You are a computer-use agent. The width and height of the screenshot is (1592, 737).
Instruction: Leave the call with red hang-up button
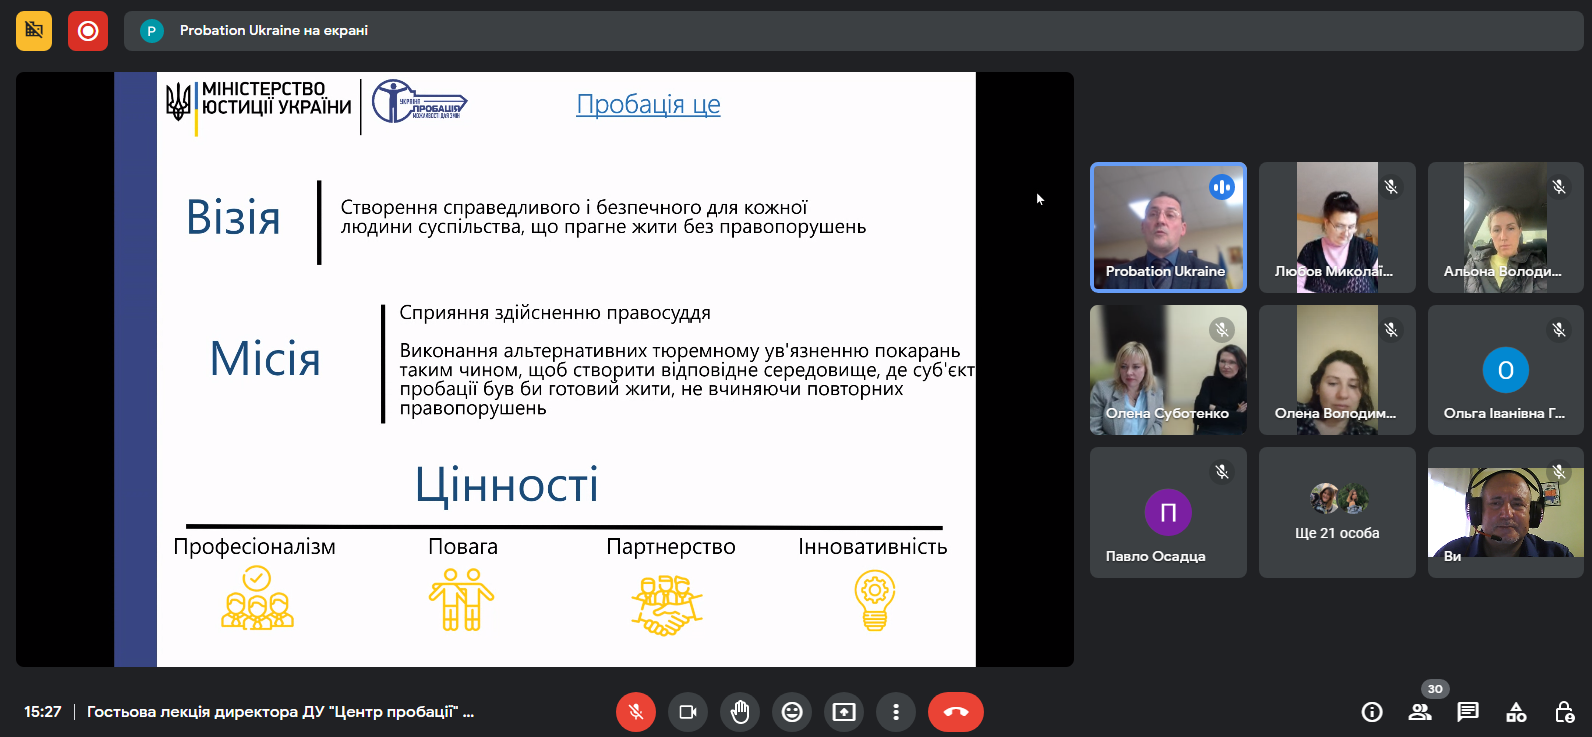[x=955, y=712]
